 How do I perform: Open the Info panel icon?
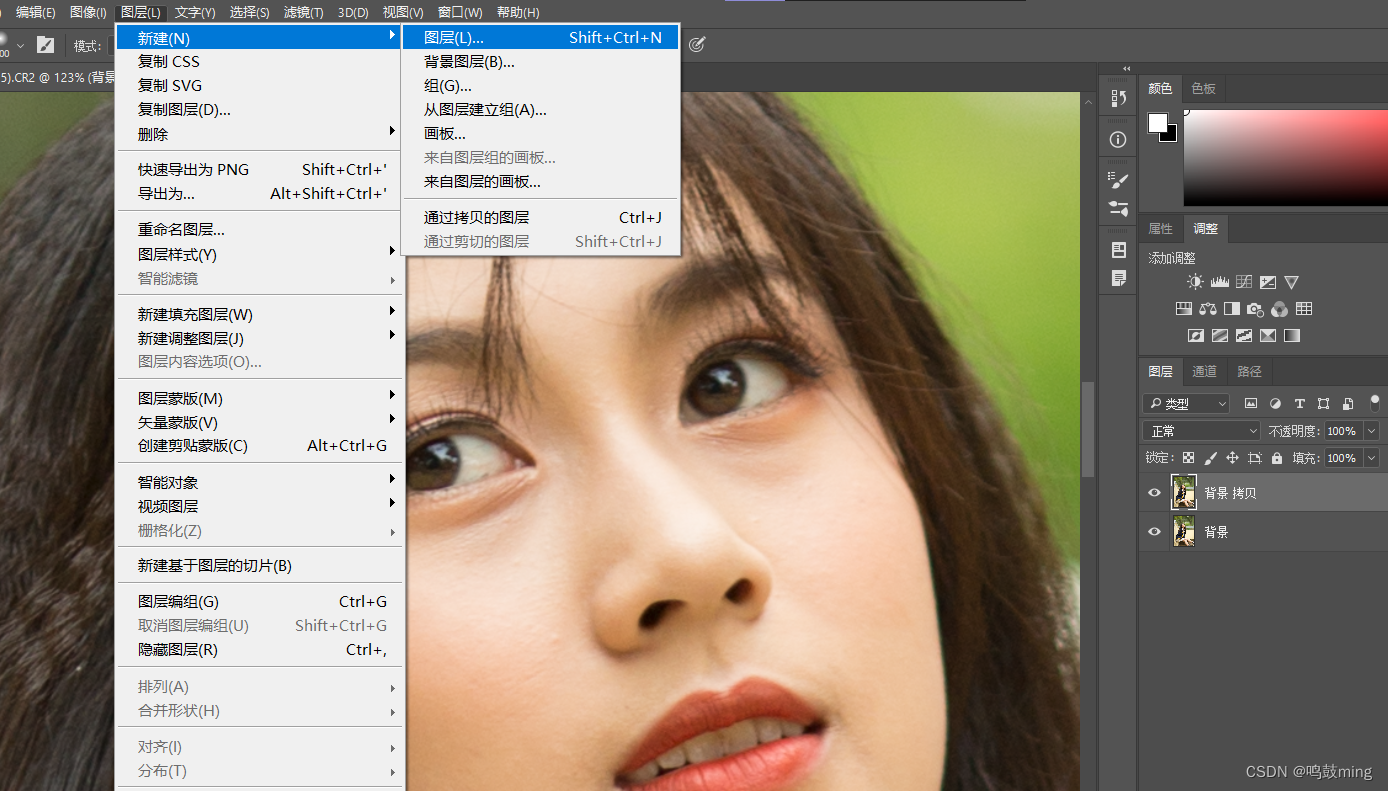[x=1119, y=140]
